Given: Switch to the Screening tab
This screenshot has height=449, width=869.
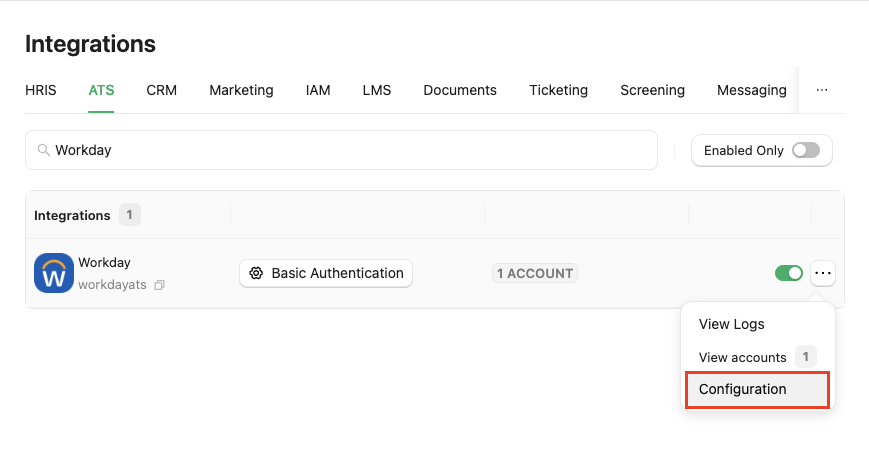Looking at the screenshot, I should click(x=652, y=90).
